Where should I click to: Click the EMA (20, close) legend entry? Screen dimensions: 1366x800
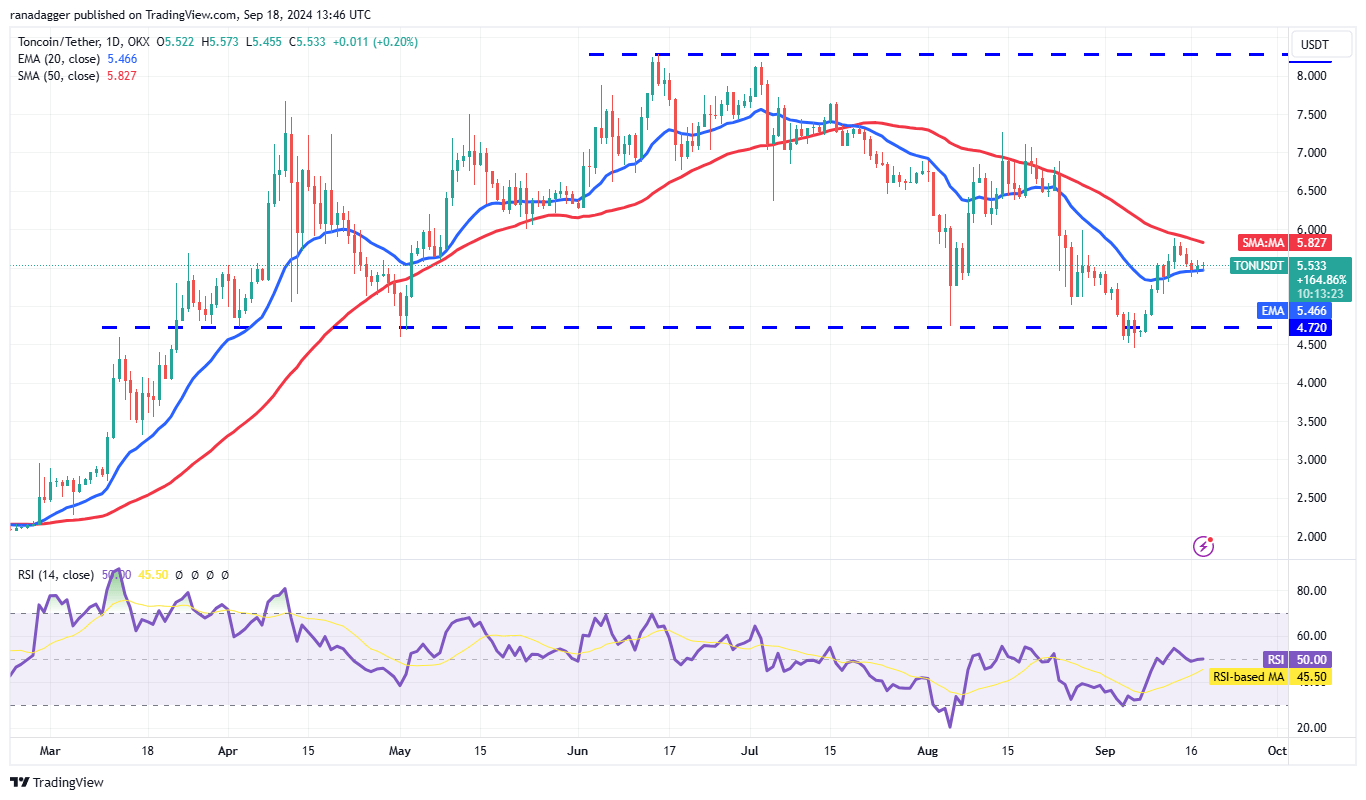point(59,59)
